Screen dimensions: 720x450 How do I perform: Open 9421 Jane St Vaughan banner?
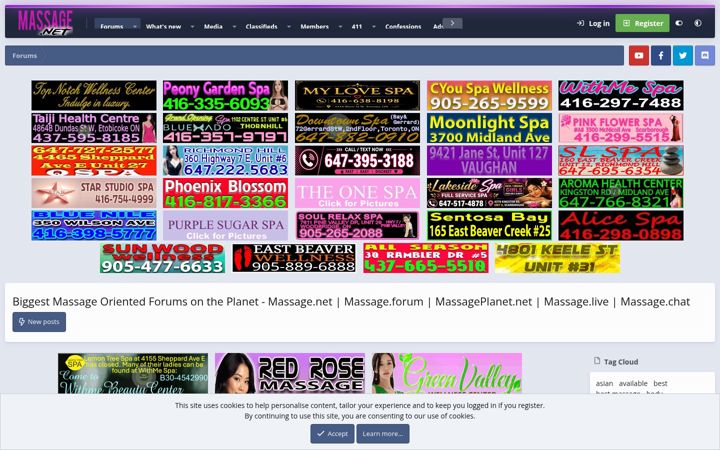coord(489,161)
